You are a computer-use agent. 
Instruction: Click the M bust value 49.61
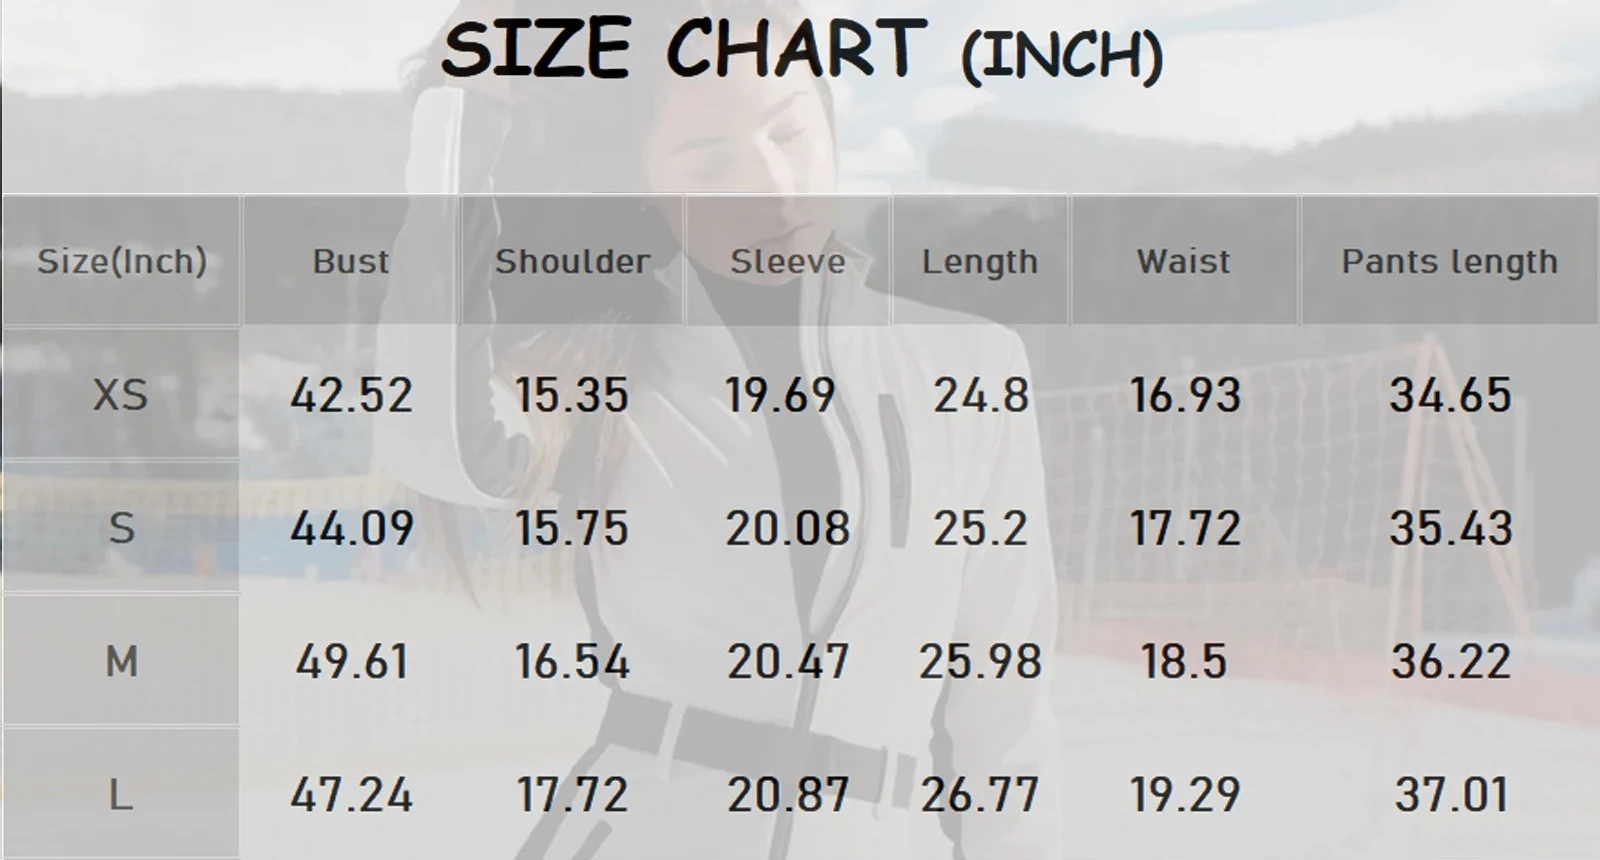pyautogui.click(x=351, y=661)
